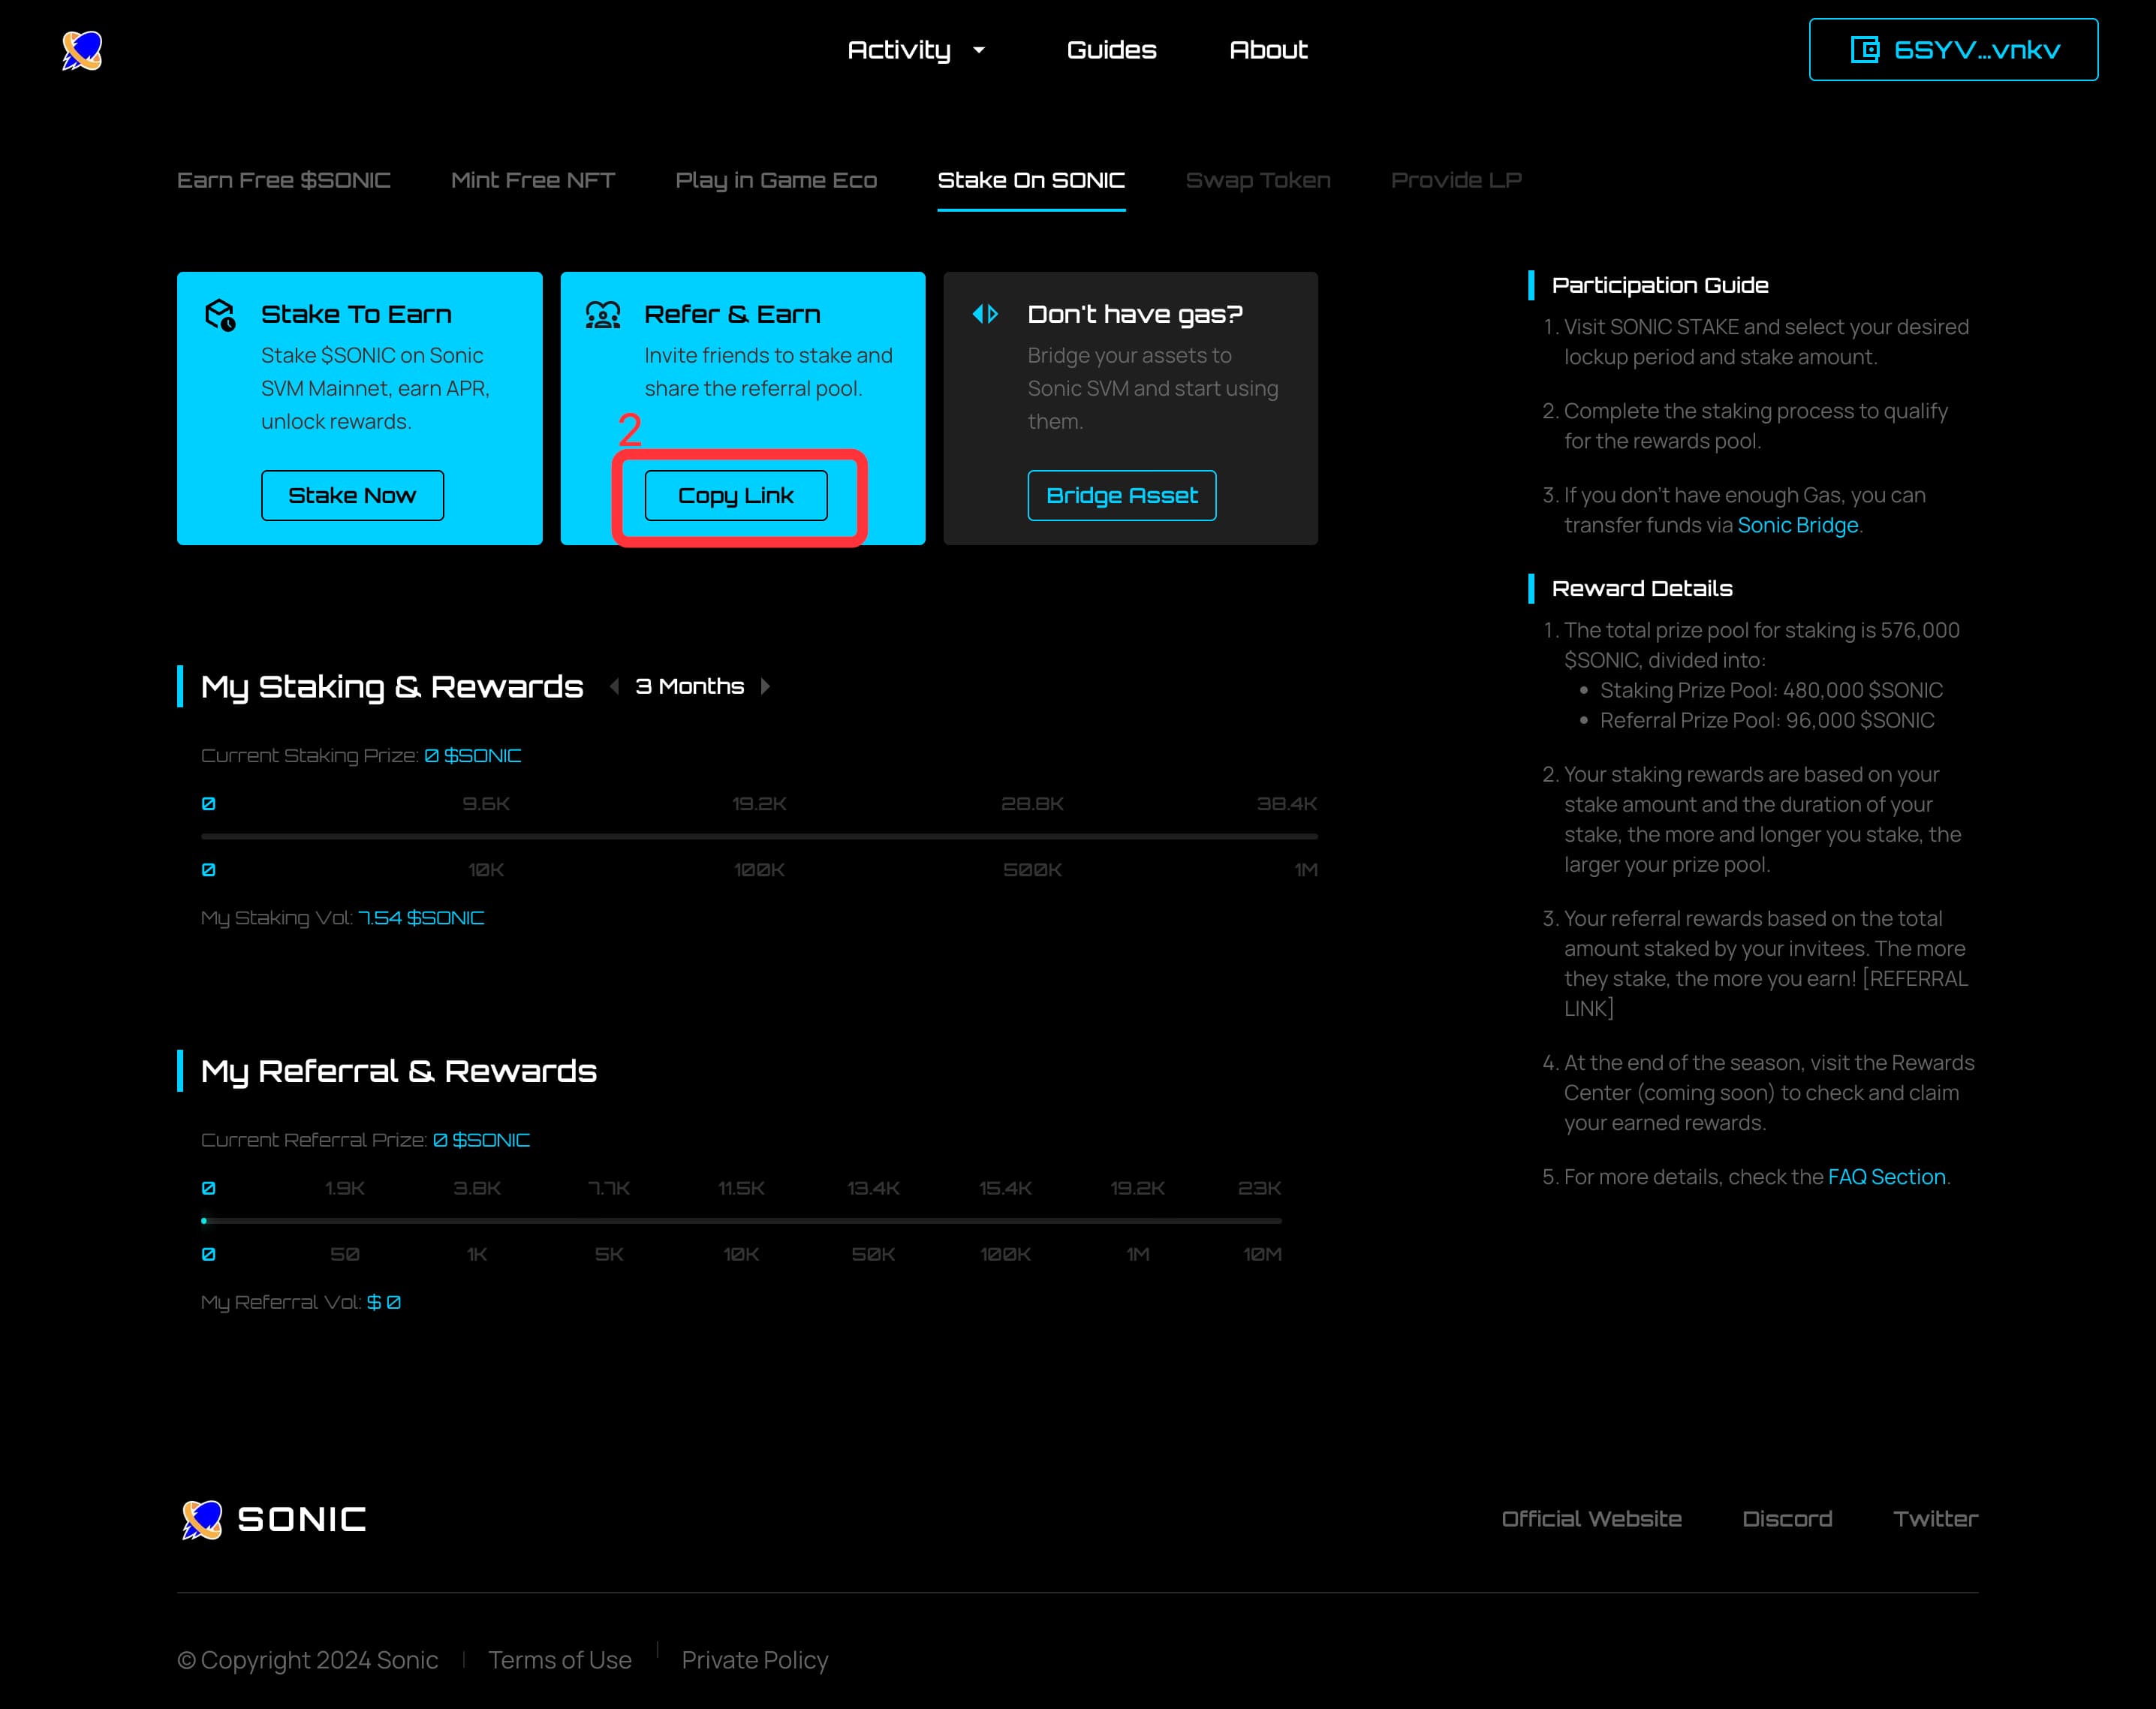The height and width of the screenshot is (1709, 2156).
Task: Open the FAQ Section link
Action: 1886,1177
